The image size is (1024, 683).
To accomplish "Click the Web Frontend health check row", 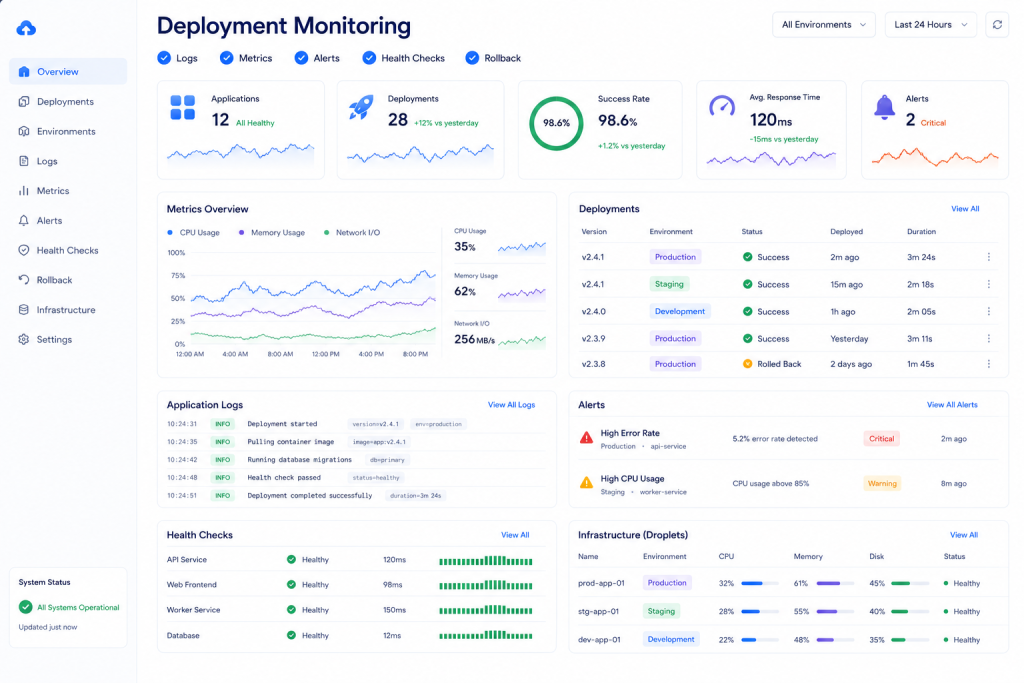I will (x=356, y=584).
